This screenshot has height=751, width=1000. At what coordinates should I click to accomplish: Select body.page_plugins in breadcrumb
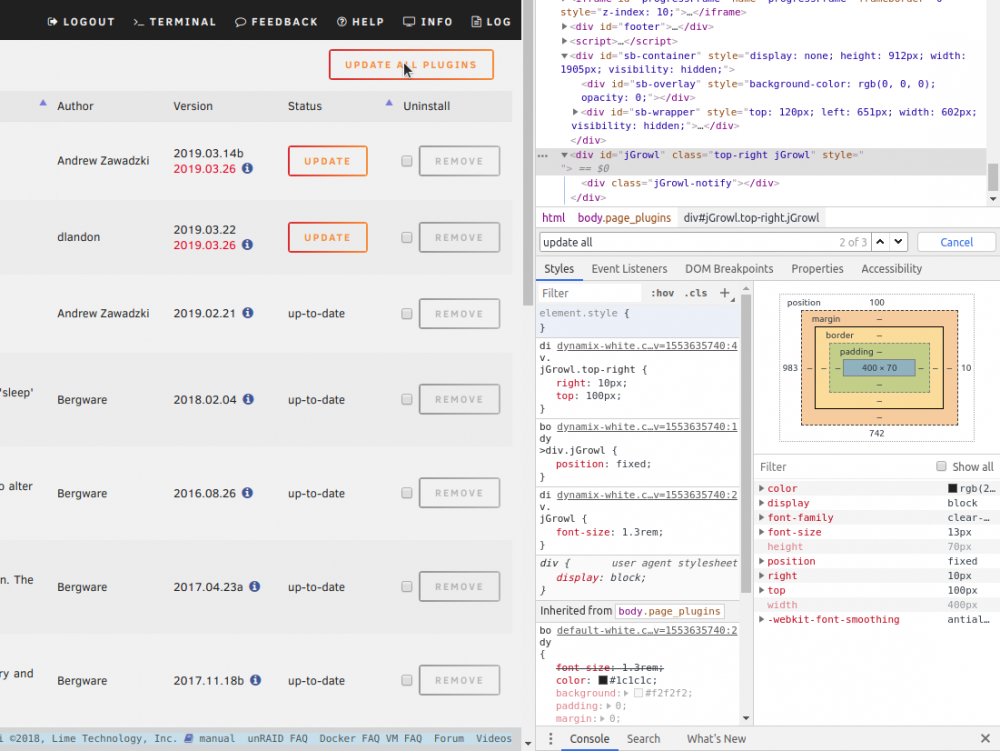[624, 218]
